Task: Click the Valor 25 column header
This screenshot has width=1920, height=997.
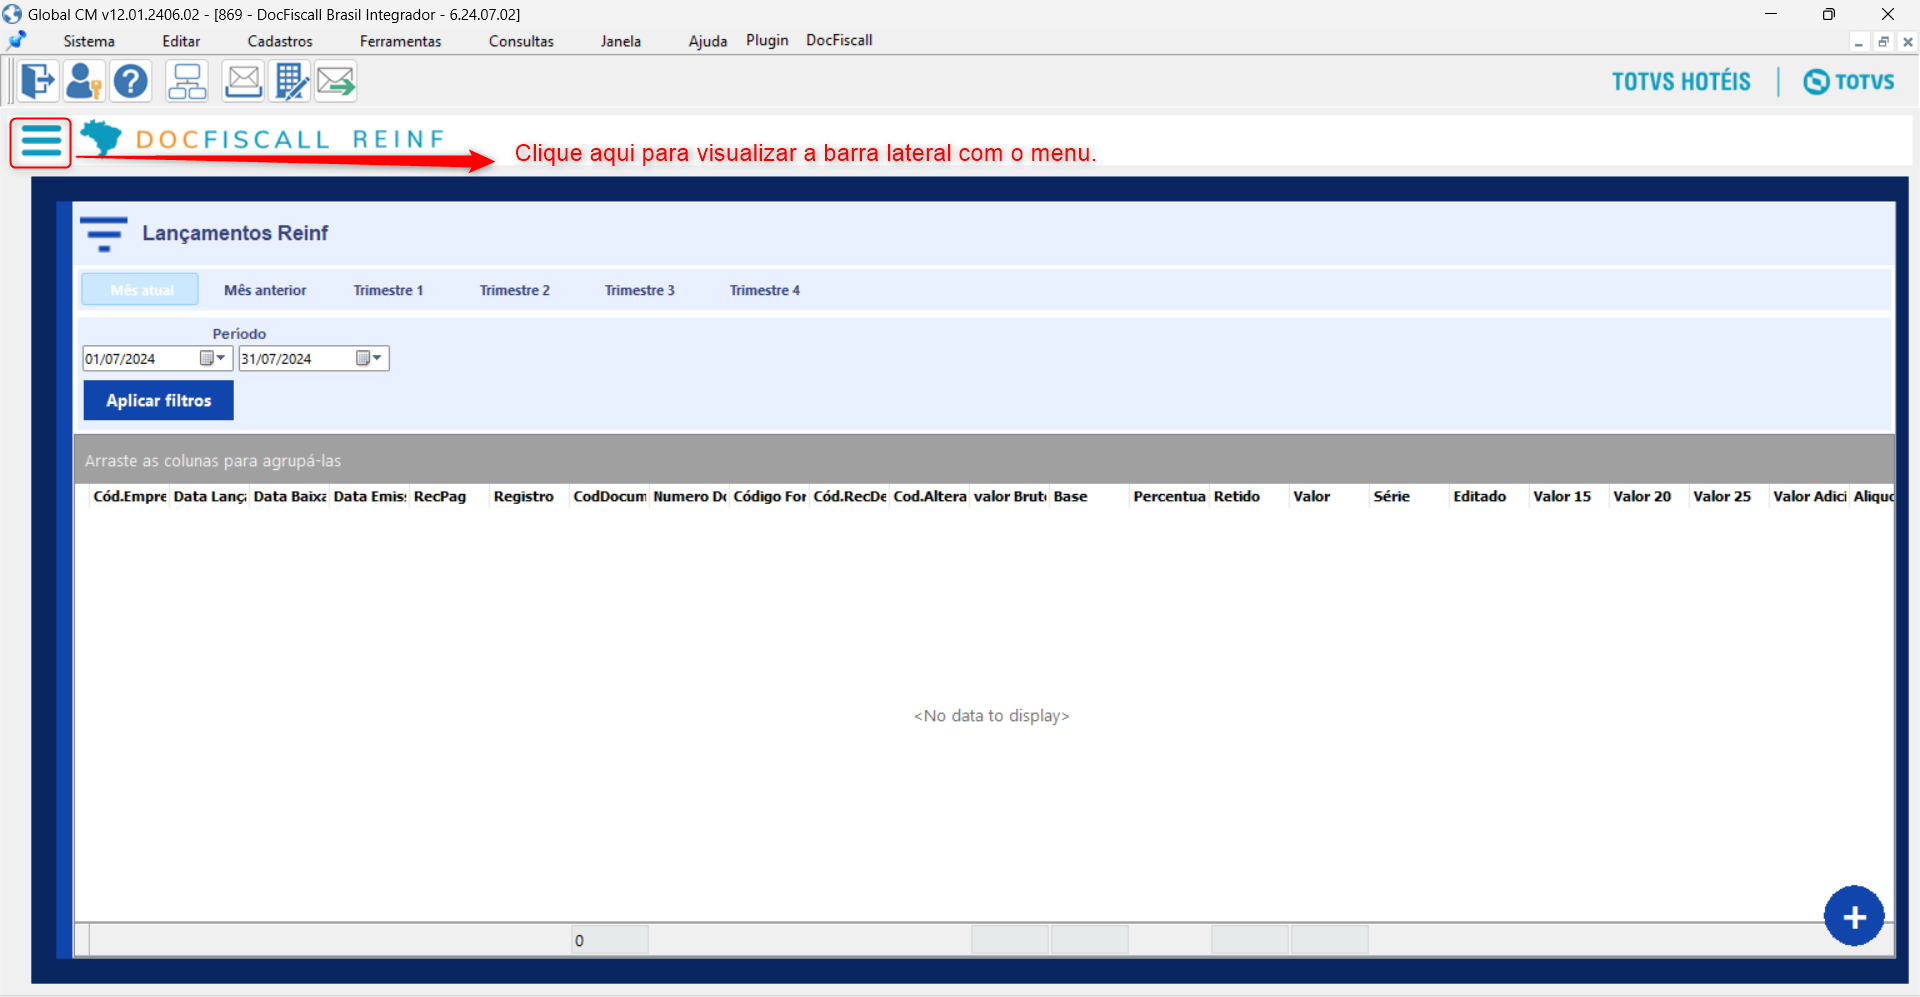Action: (x=1729, y=496)
